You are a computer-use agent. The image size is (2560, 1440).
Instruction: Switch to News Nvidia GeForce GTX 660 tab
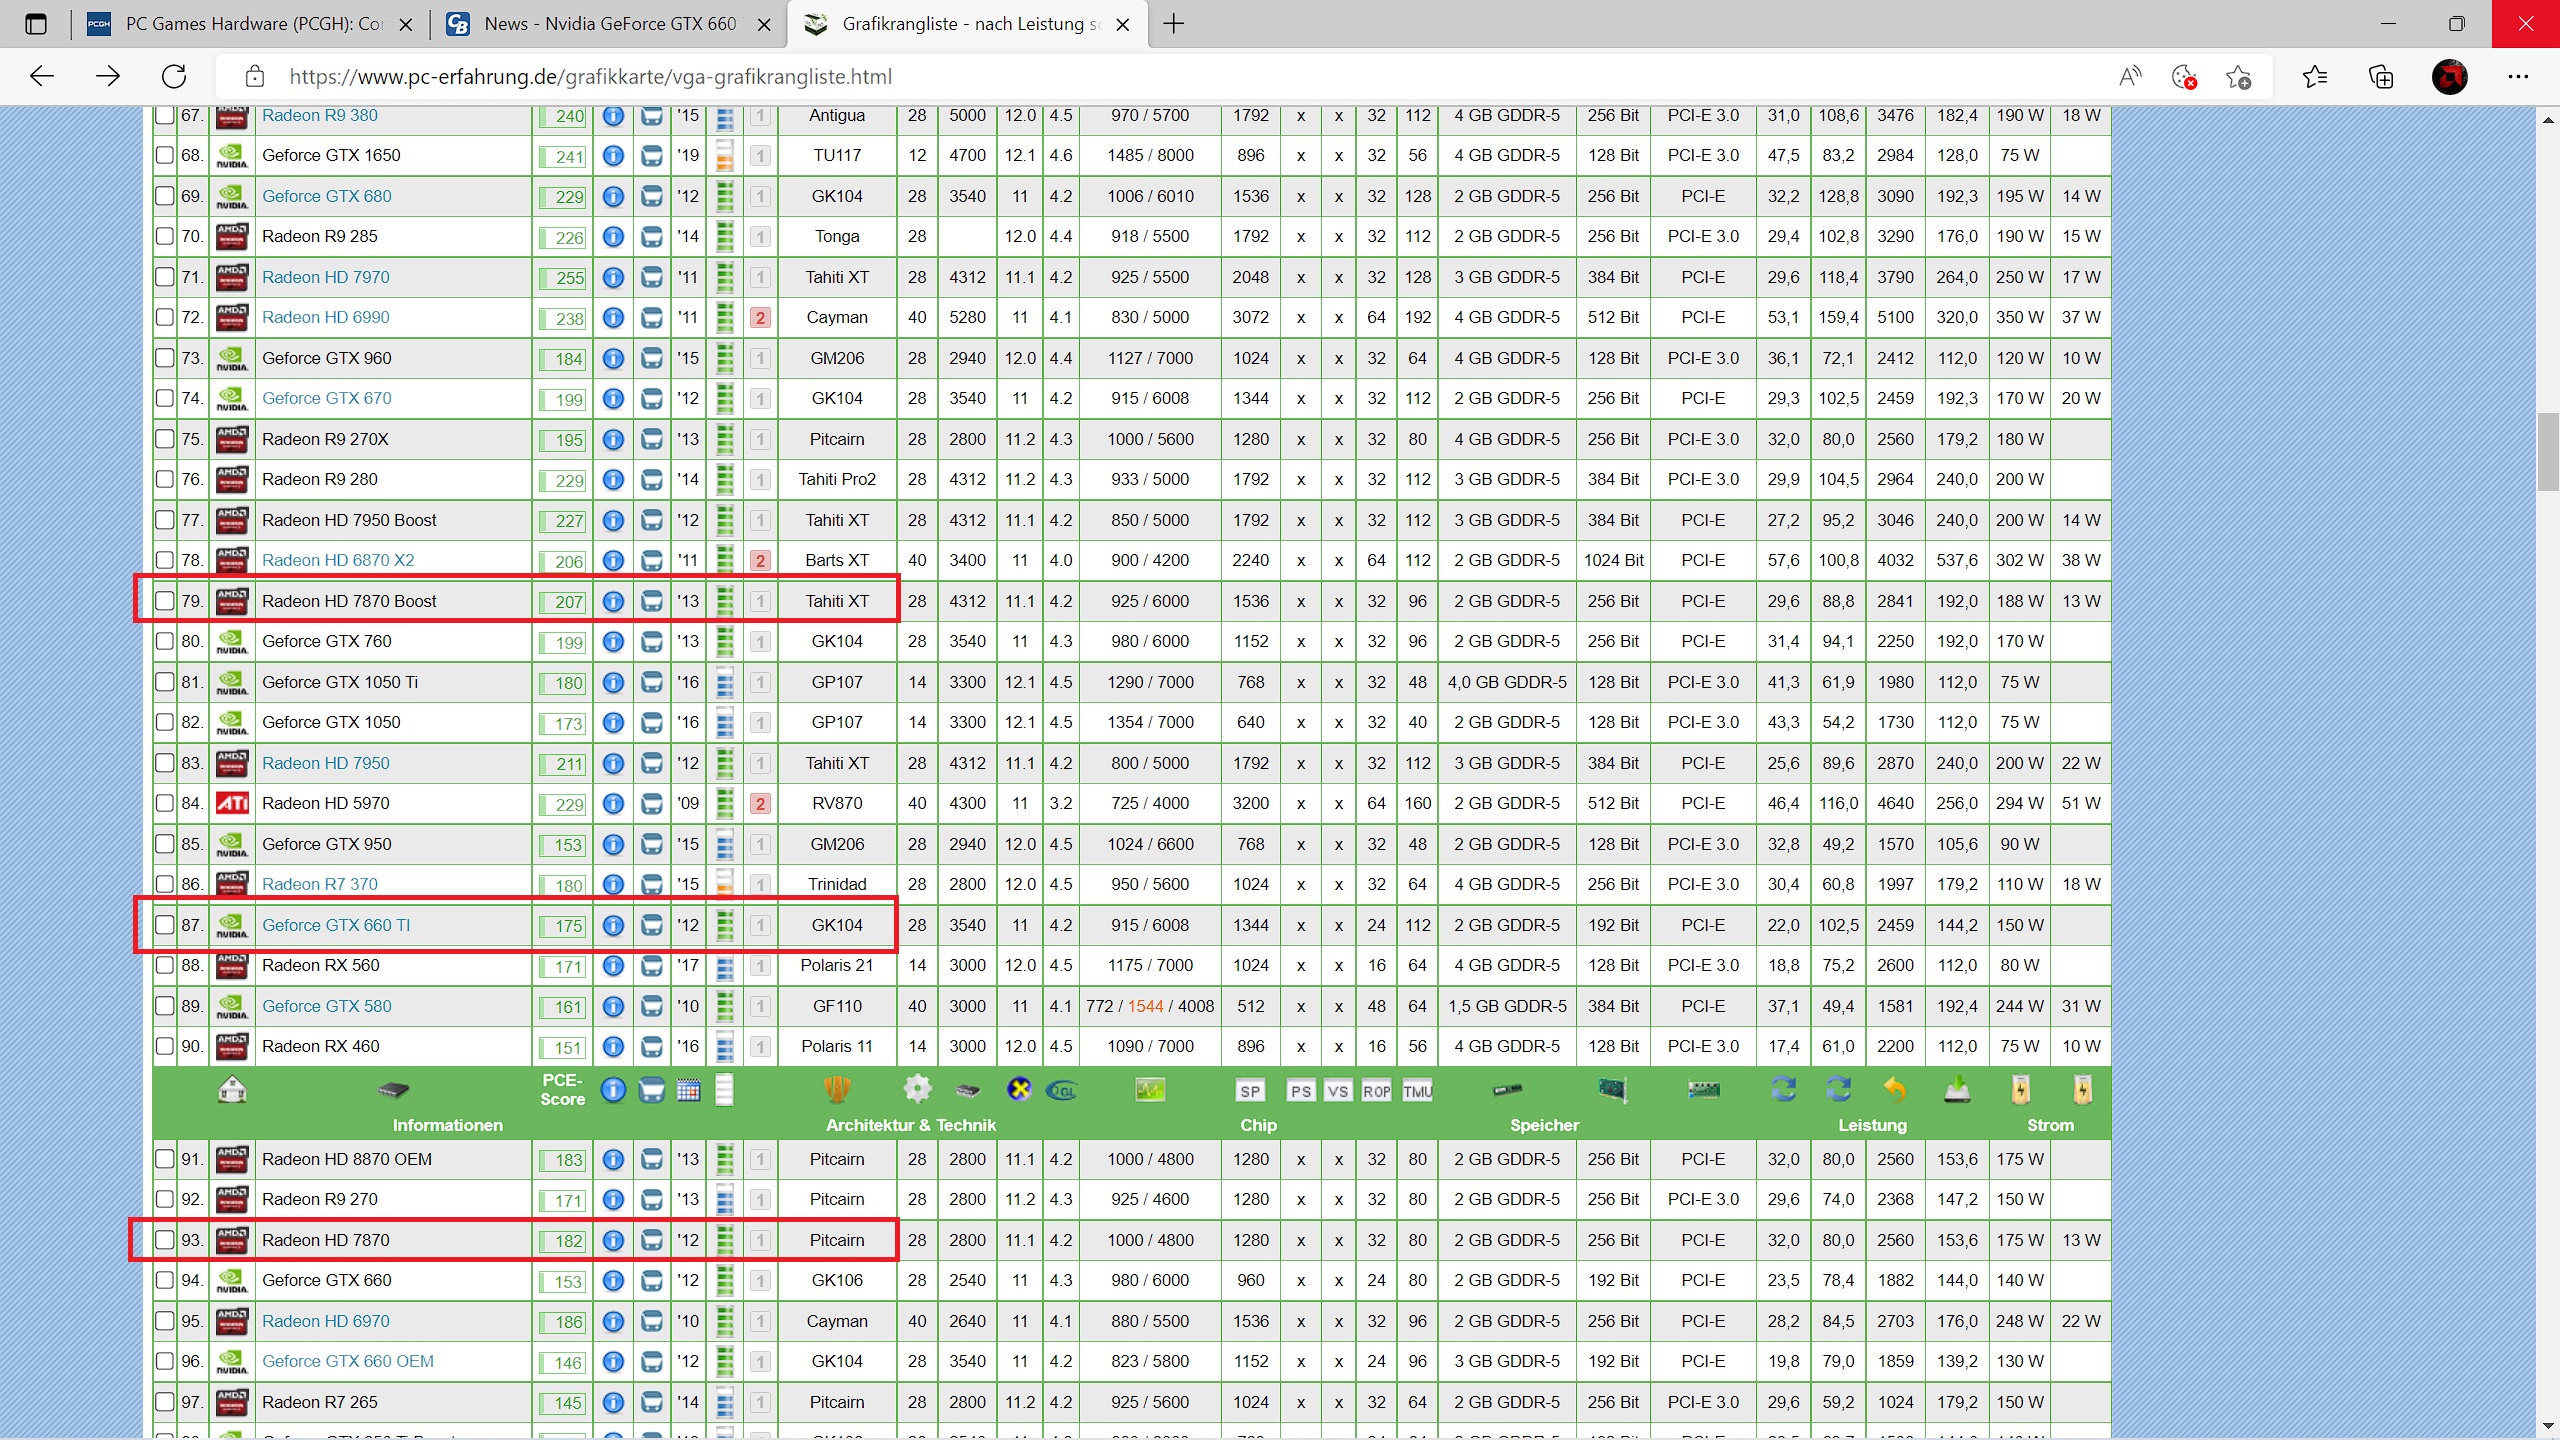pyautogui.click(x=608, y=24)
